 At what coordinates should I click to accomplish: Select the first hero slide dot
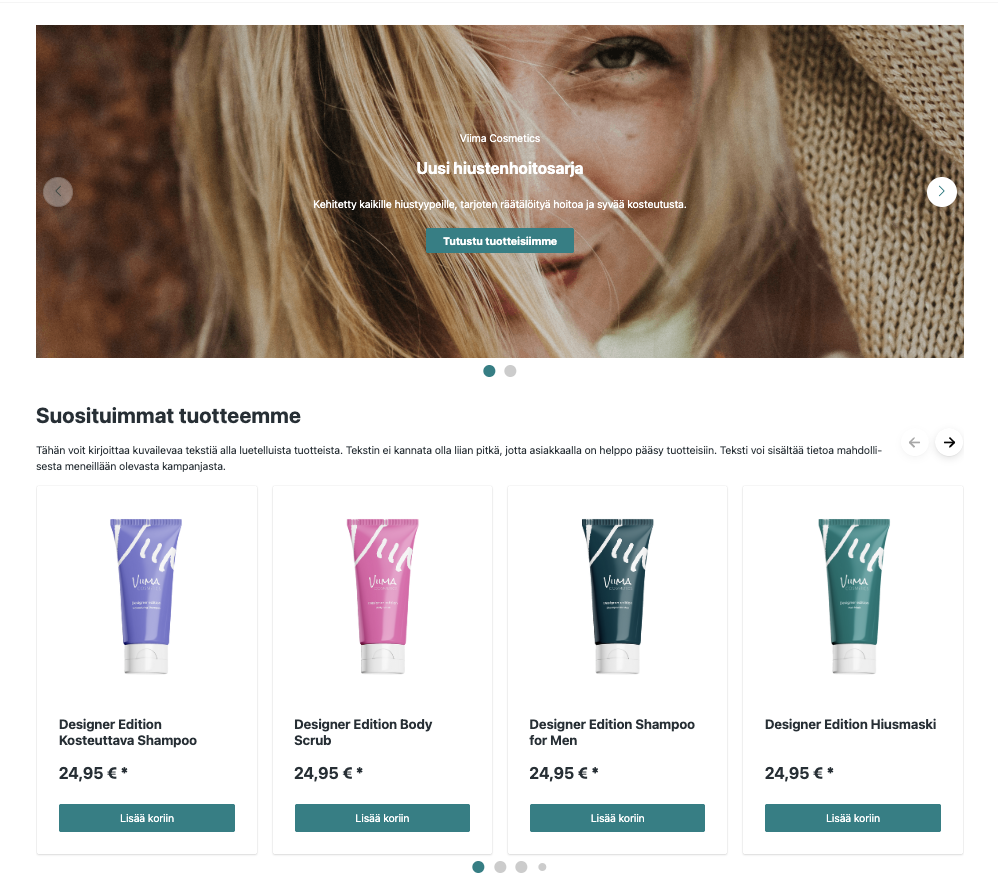(489, 371)
